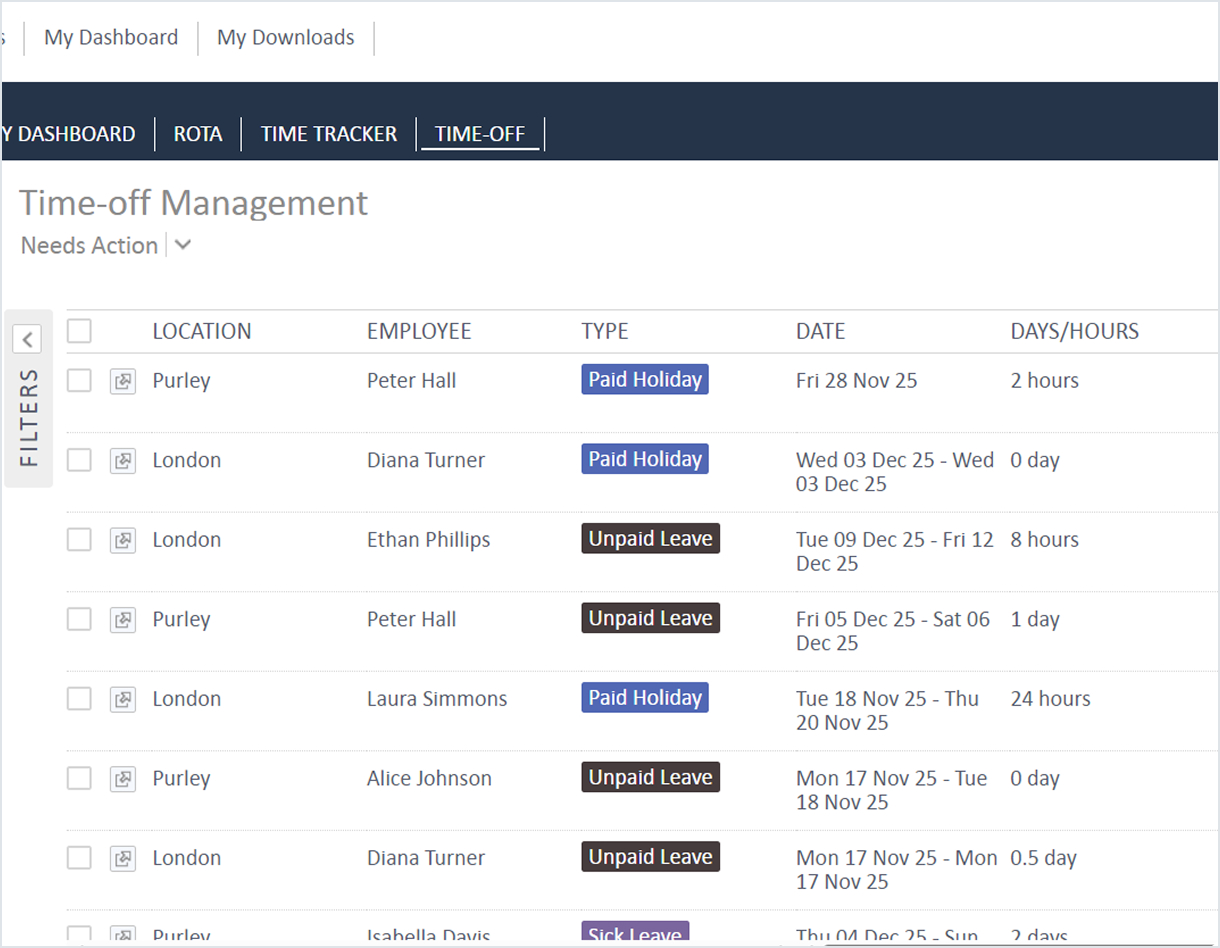Screen dimensions: 1220x948
Task: Open My Dashboard link
Action: pyautogui.click(x=111, y=38)
